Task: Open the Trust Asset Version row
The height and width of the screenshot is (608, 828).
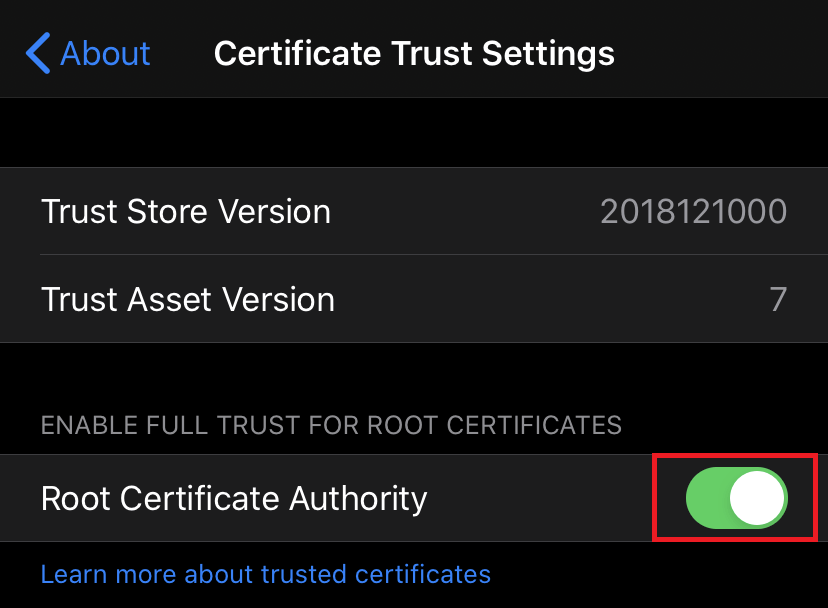Action: pos(414,299)
